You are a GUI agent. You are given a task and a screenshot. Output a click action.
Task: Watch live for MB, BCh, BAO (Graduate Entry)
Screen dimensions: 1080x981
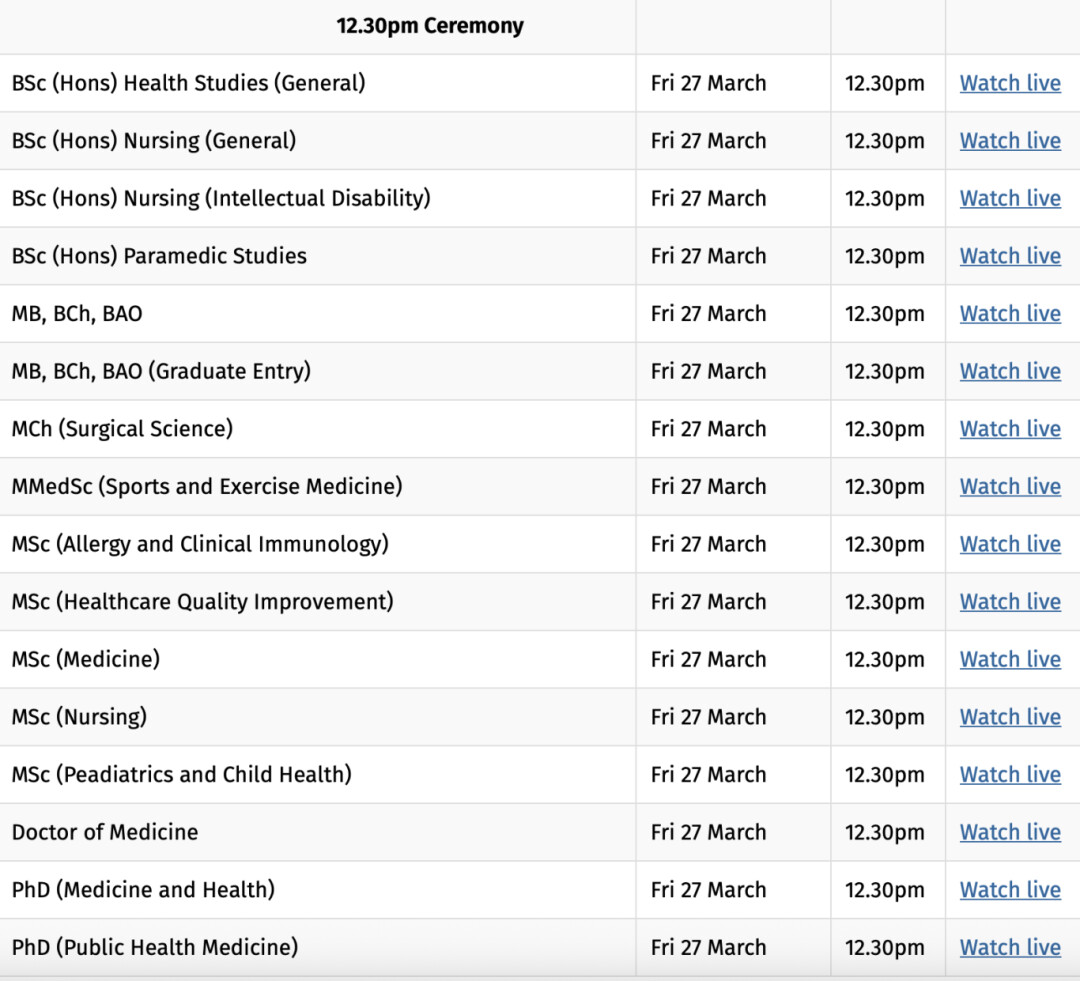1009,371
